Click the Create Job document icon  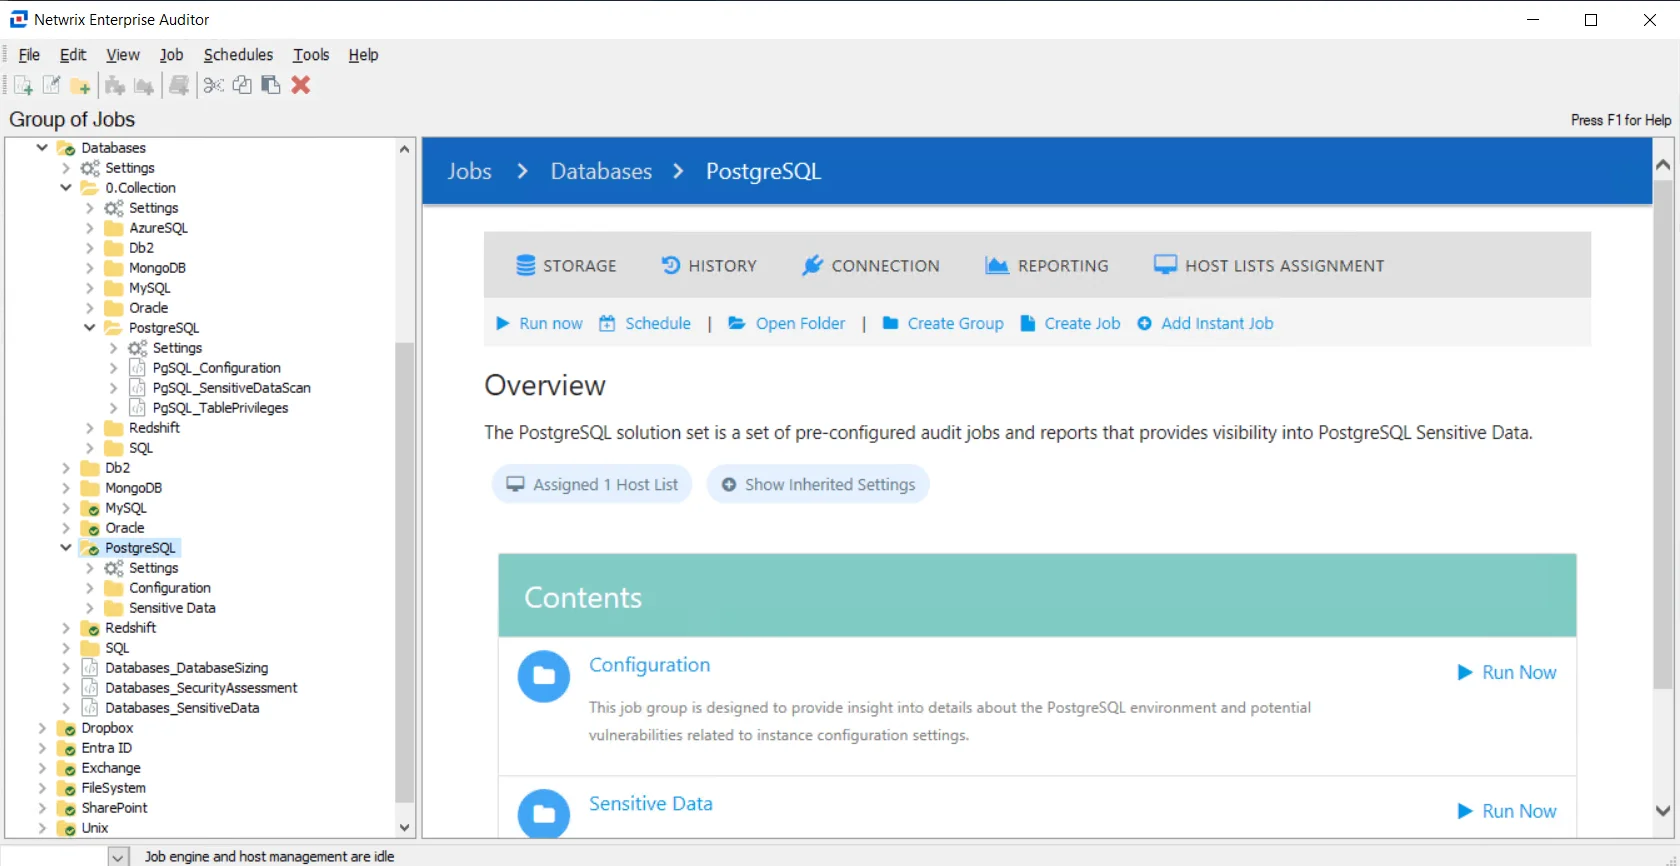[x=1027, y=323]
